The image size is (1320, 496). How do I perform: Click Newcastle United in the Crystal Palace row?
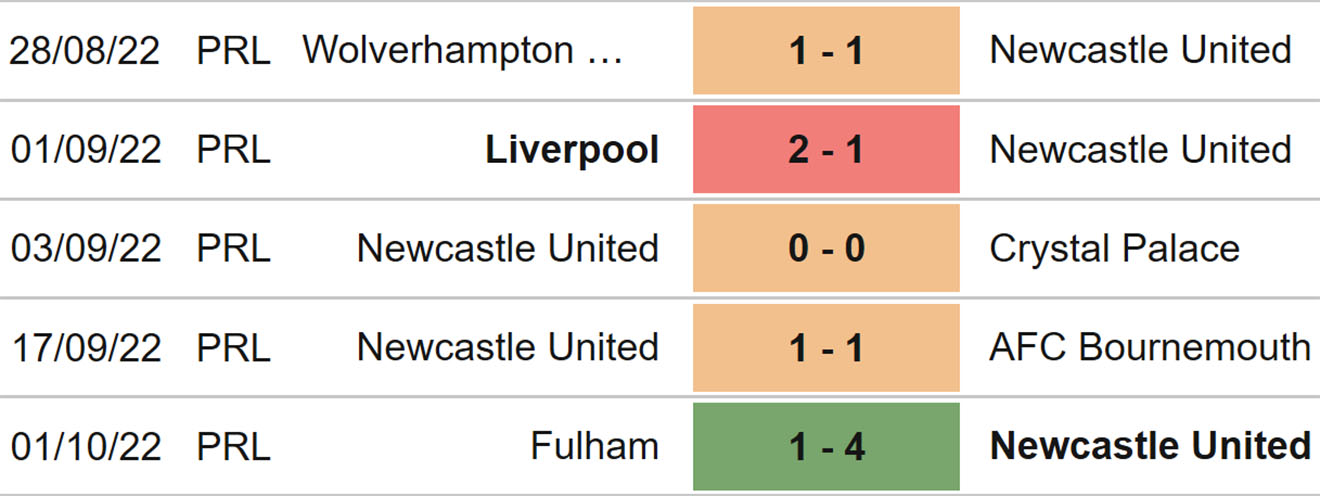(x=507, y=248)
